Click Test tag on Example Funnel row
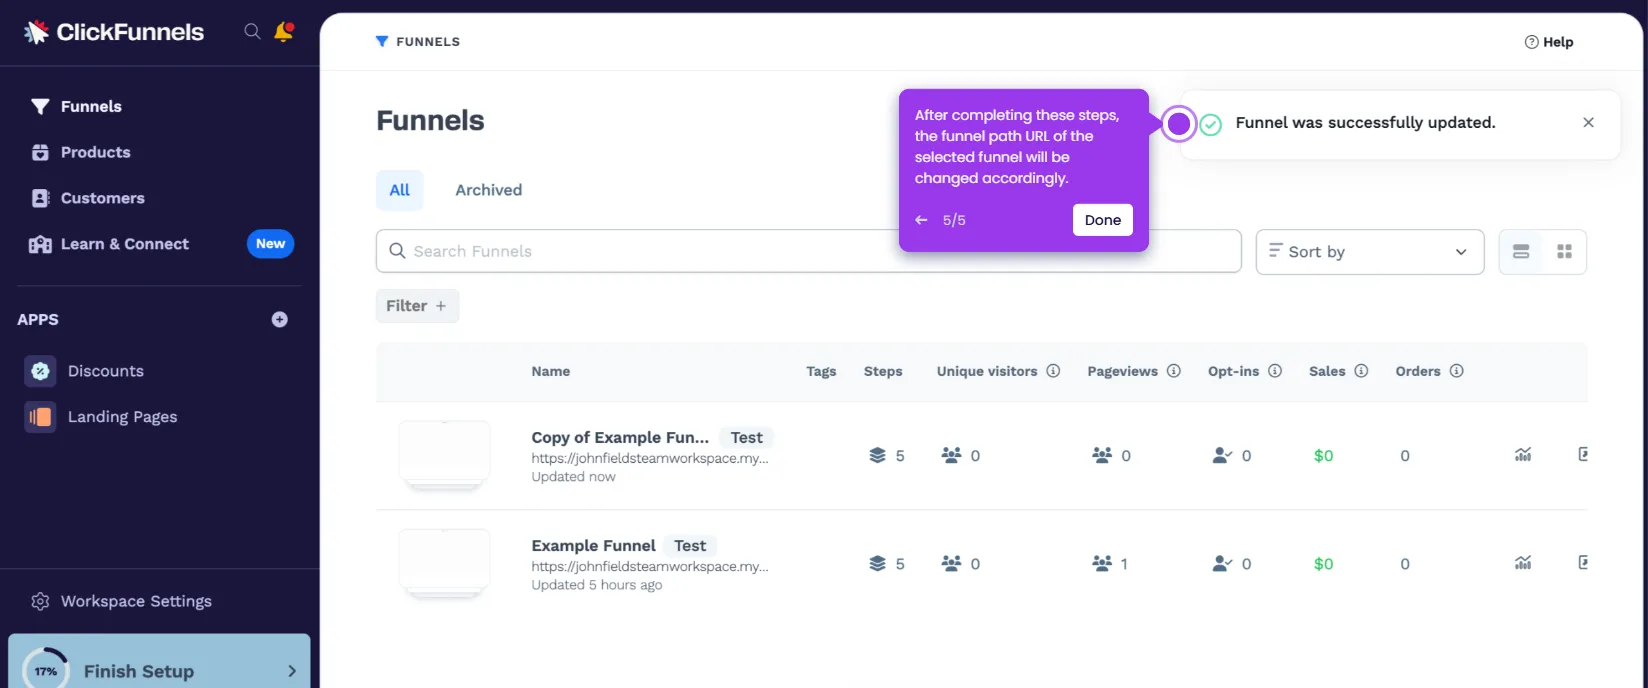The width and height of the screenshot is (1648, 688). 690,545
